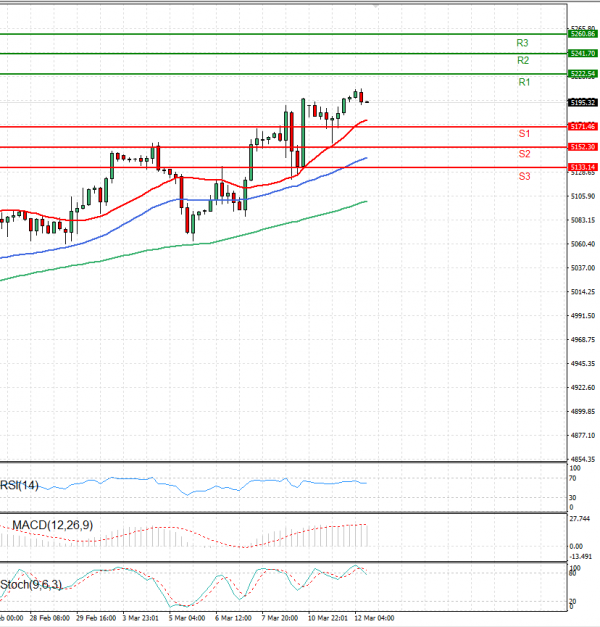This screenshot has width=600, height=627.
Task: Select the 5222.54 green price tag
Action: [x=583, y=74]
